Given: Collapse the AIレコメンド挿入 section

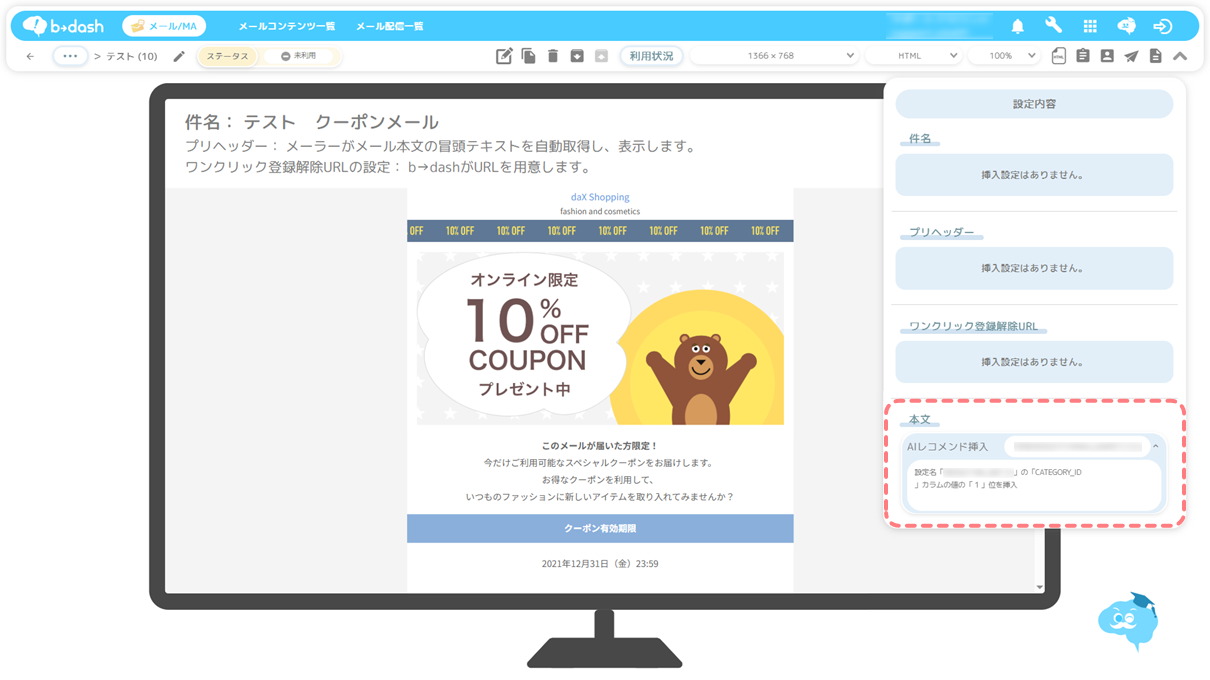Looking at the screenshot, I should pos(1155,446).
